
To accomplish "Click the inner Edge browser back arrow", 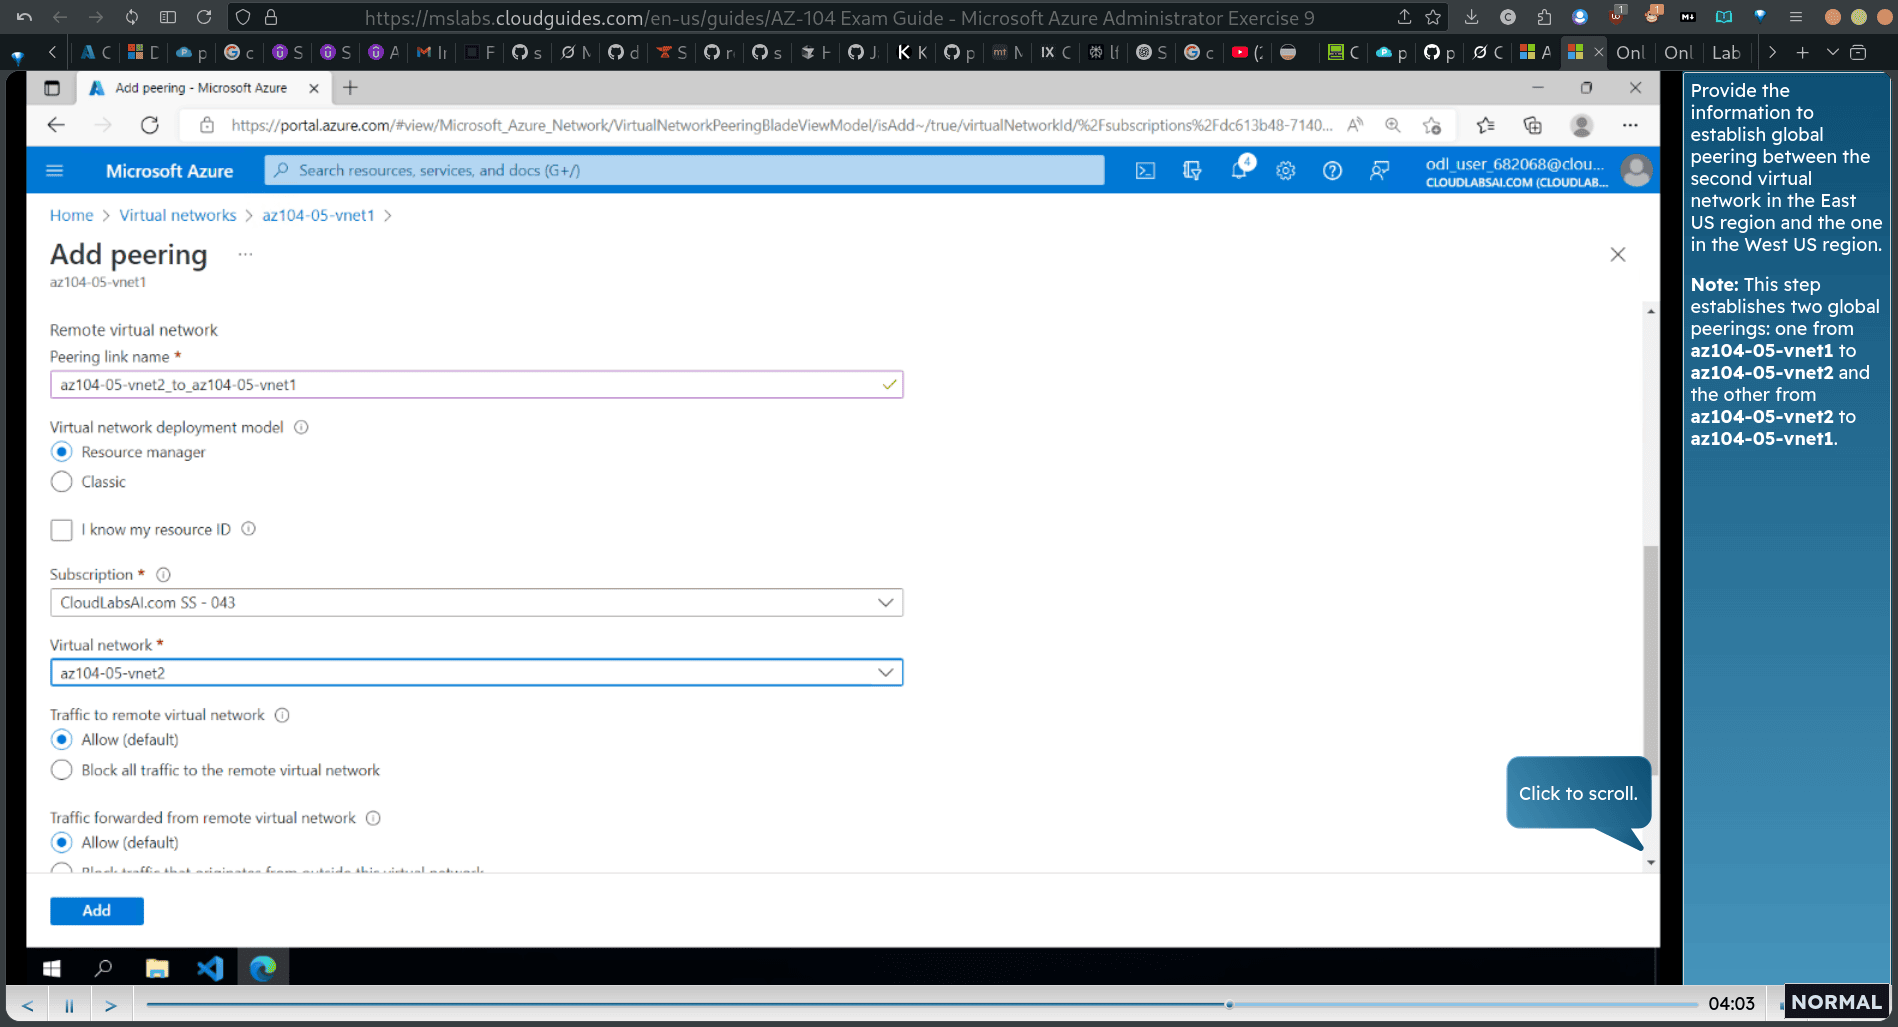I will click(x=56, y=125).
